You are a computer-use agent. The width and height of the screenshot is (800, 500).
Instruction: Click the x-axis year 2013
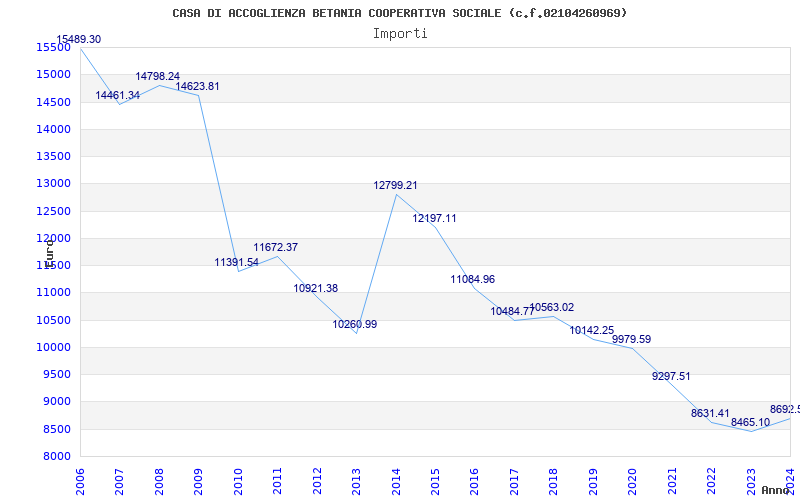[x=357, y=481]
